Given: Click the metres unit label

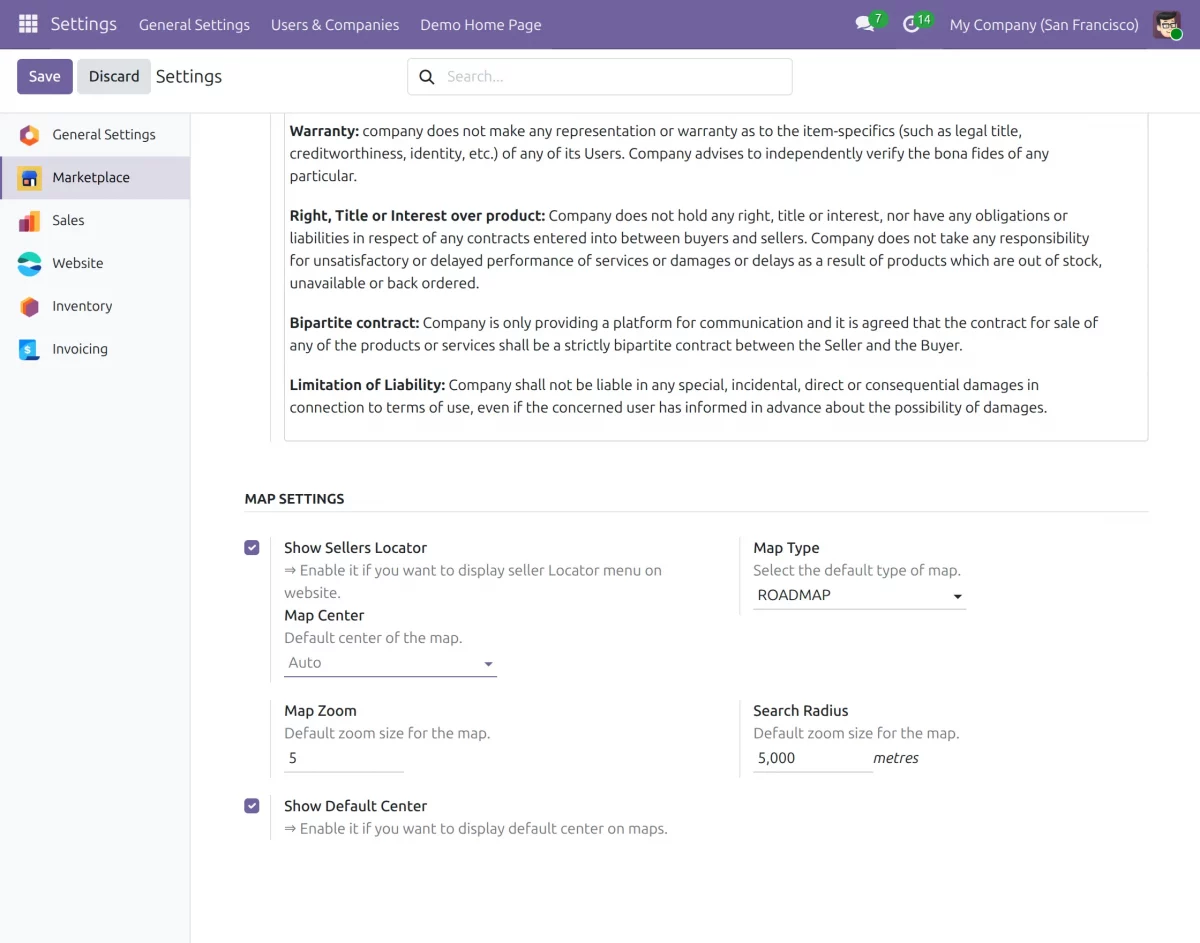Looking at the screenshot, I should pos(896,758).
